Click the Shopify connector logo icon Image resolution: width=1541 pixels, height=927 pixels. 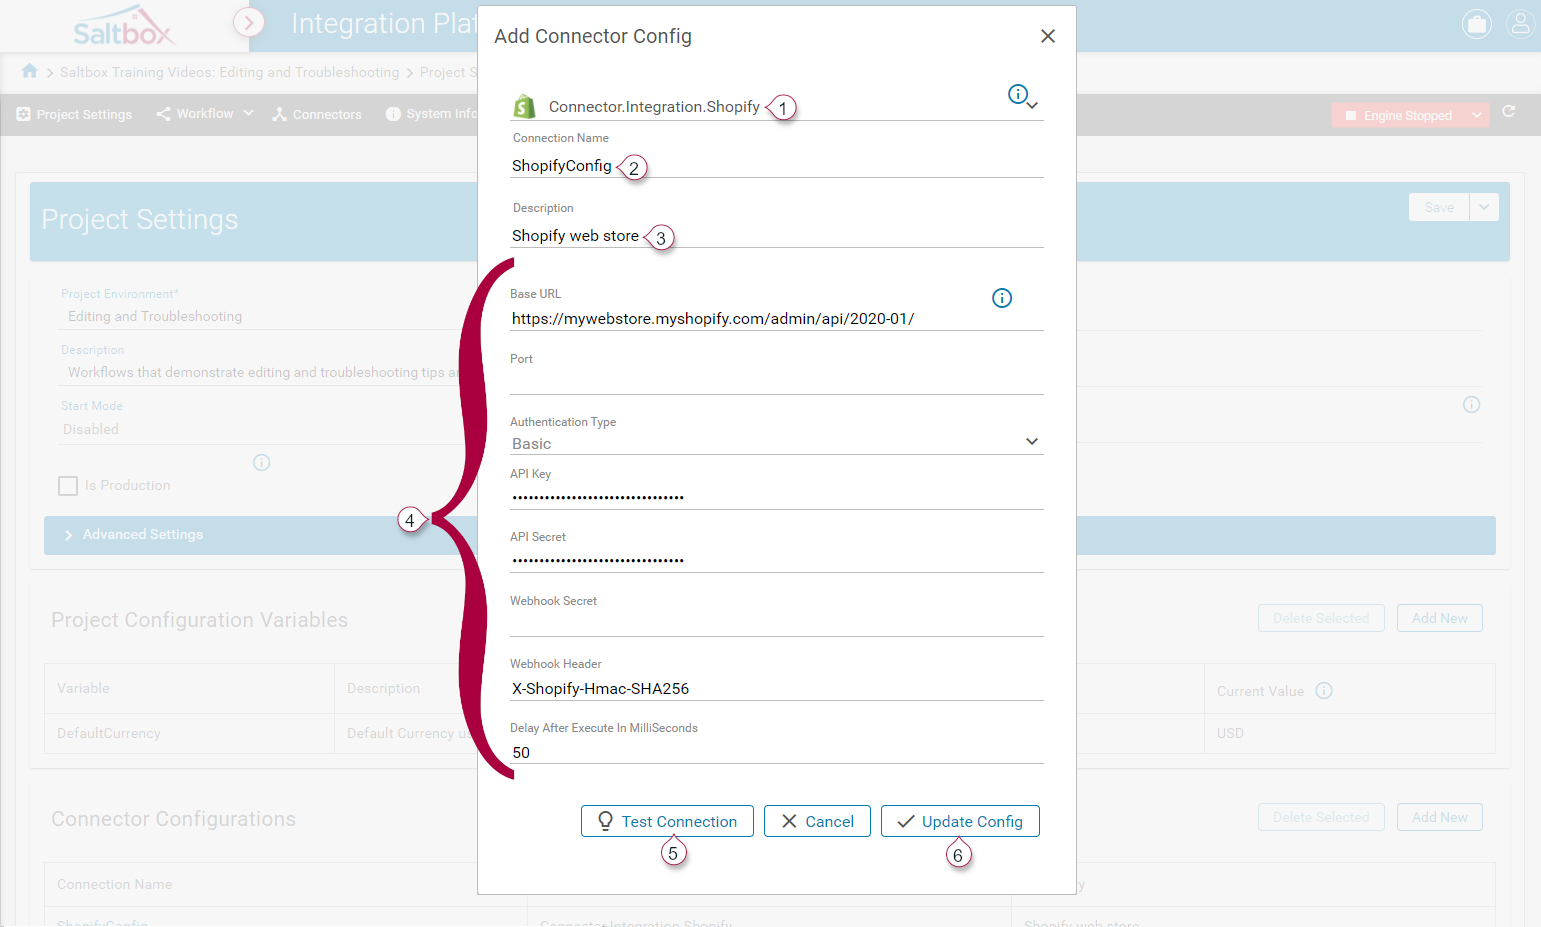524,106
